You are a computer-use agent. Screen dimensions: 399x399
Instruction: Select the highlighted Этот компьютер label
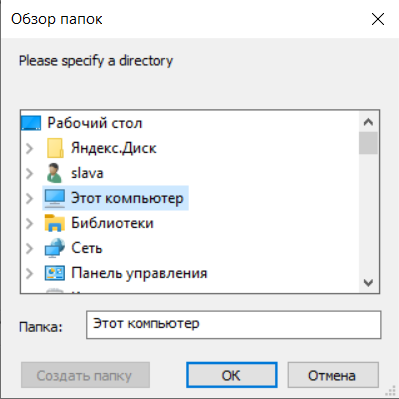[127, 198]
